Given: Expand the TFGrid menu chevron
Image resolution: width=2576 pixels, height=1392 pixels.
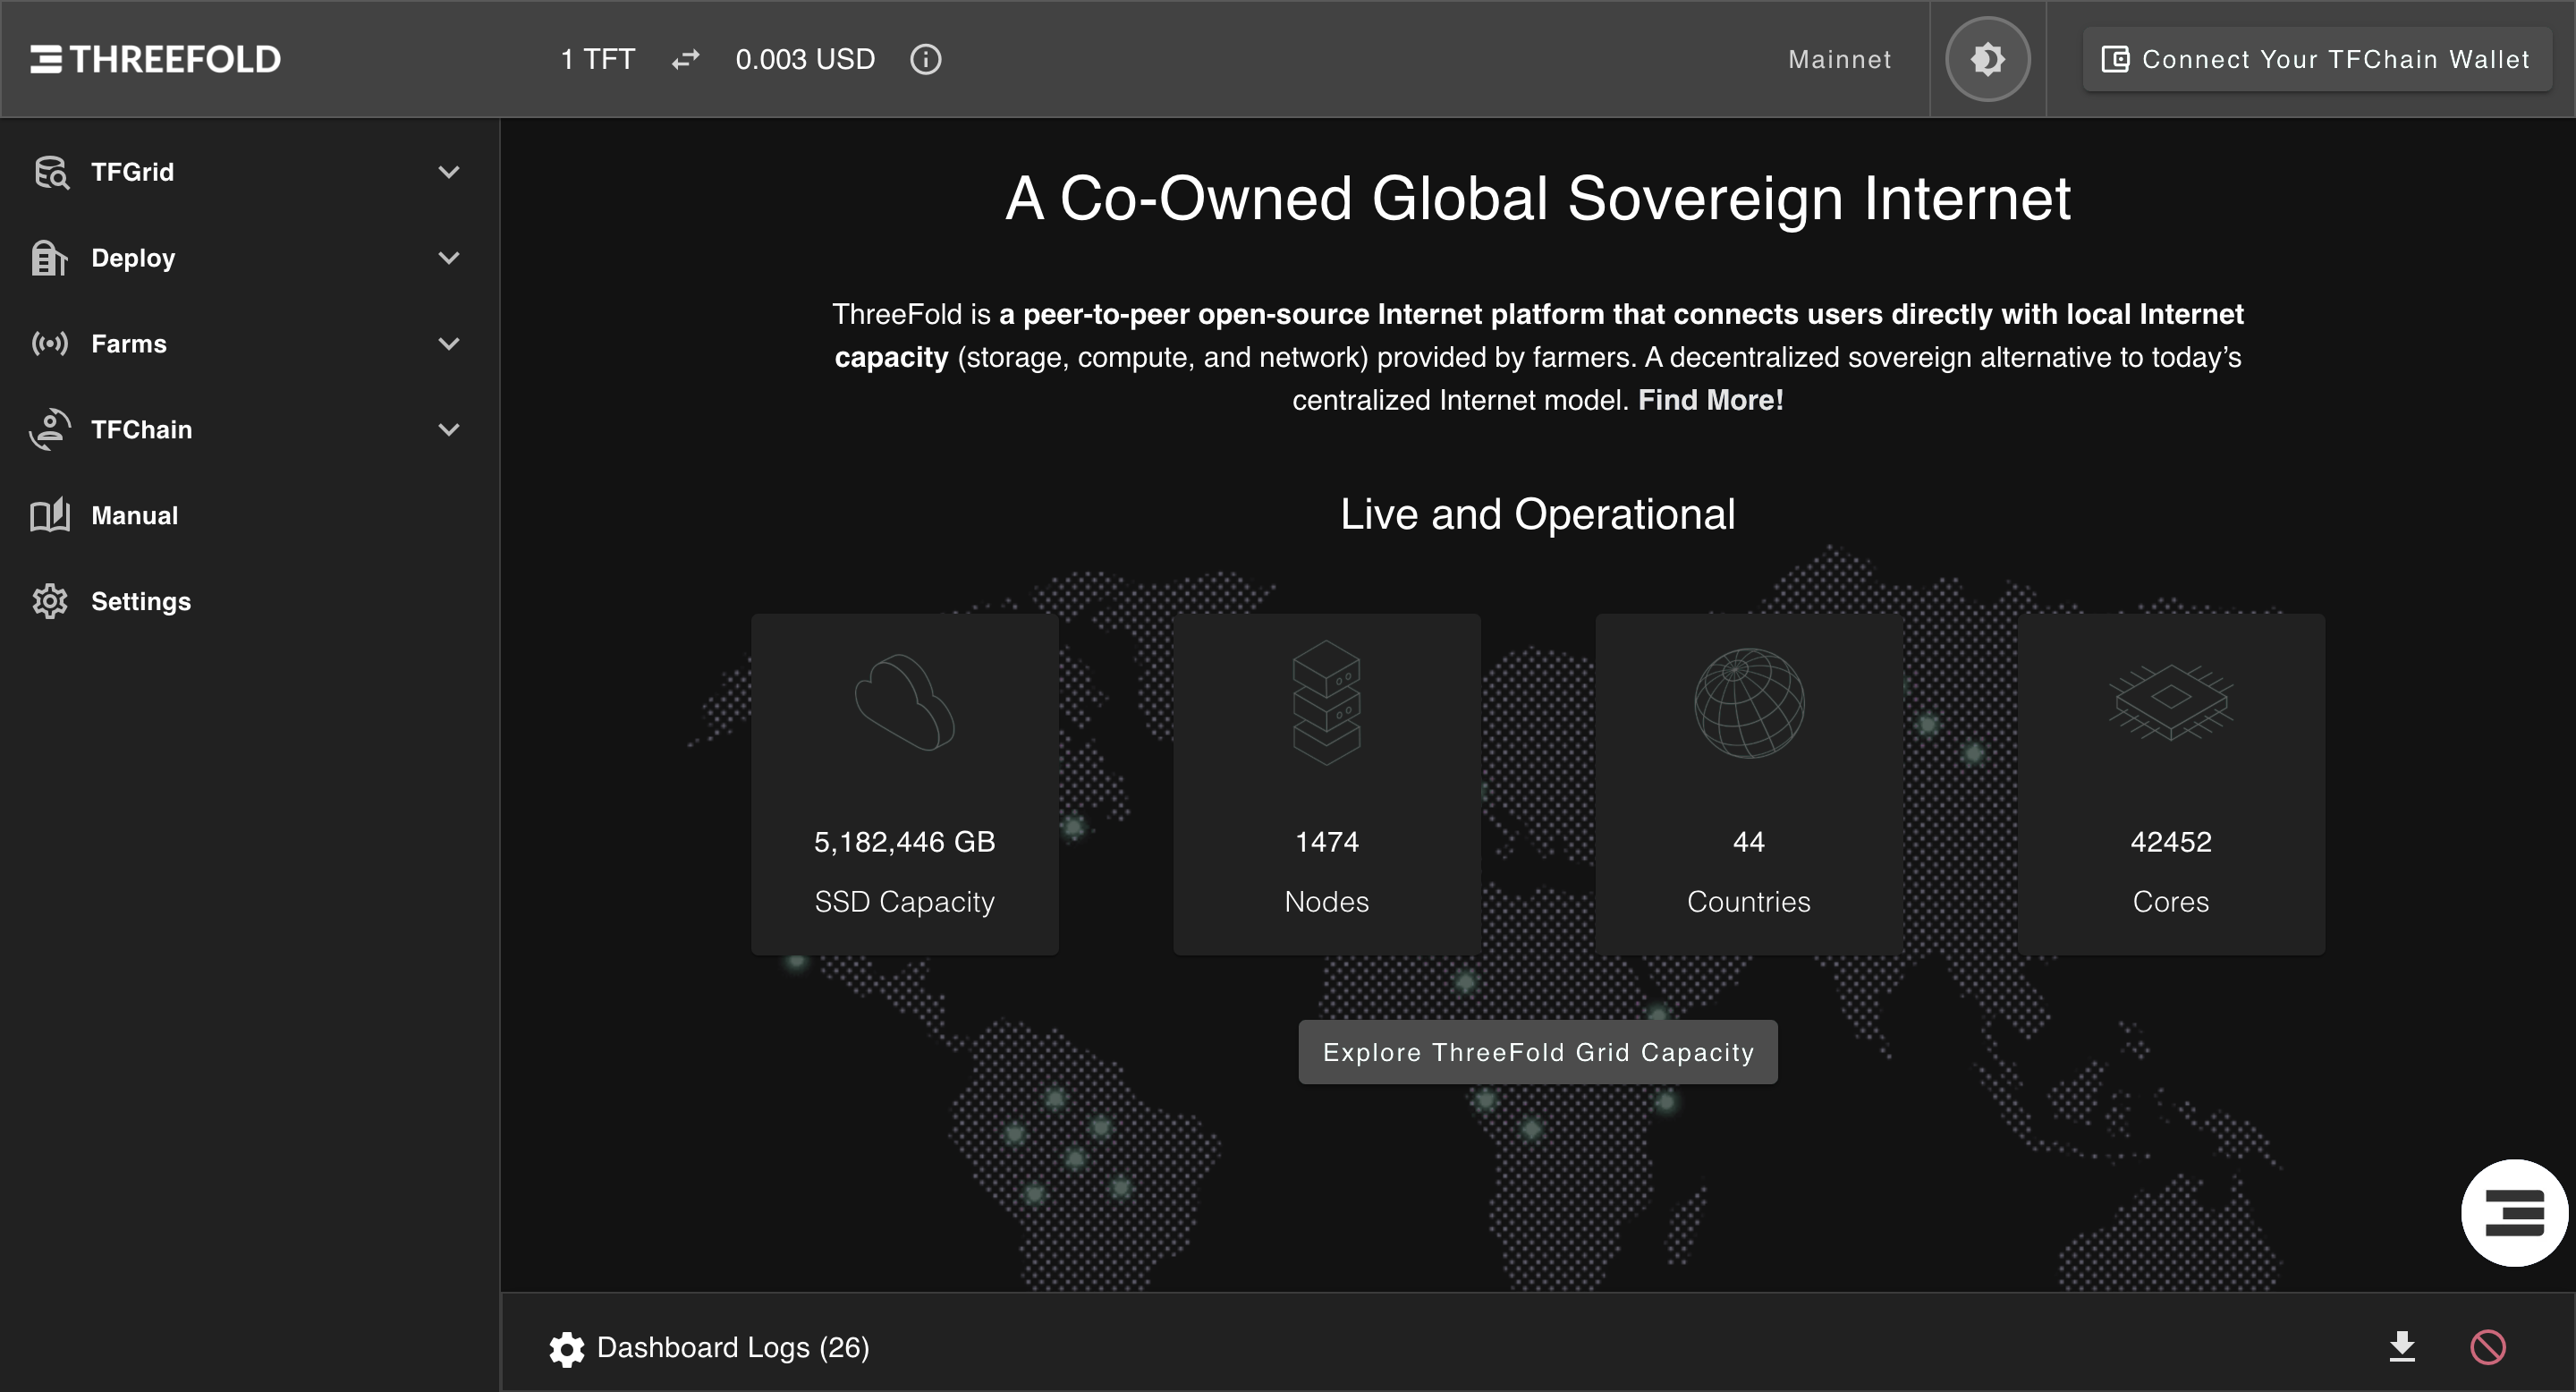Looking at the screenshot, I should [x=449, y=172].
